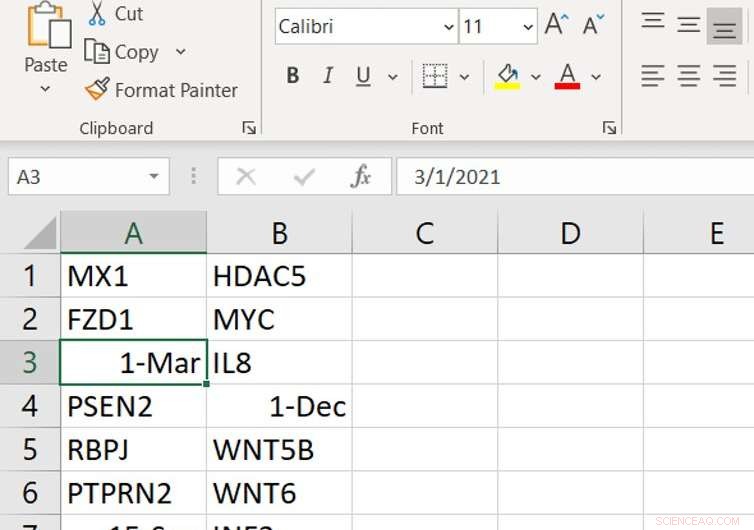The width and height of the screenshot is (754, 530).
Task: Select row 3 header
Action: pos(30,363)
